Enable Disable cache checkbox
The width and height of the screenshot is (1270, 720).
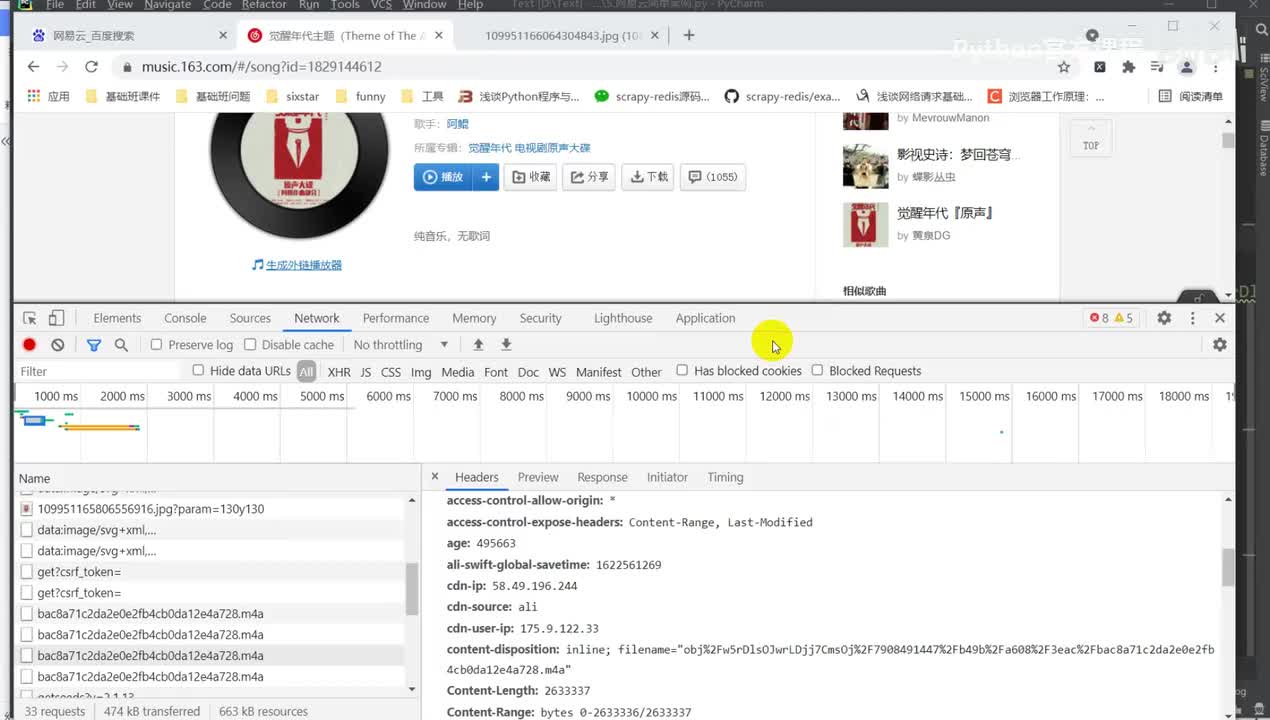pos(250,345)
